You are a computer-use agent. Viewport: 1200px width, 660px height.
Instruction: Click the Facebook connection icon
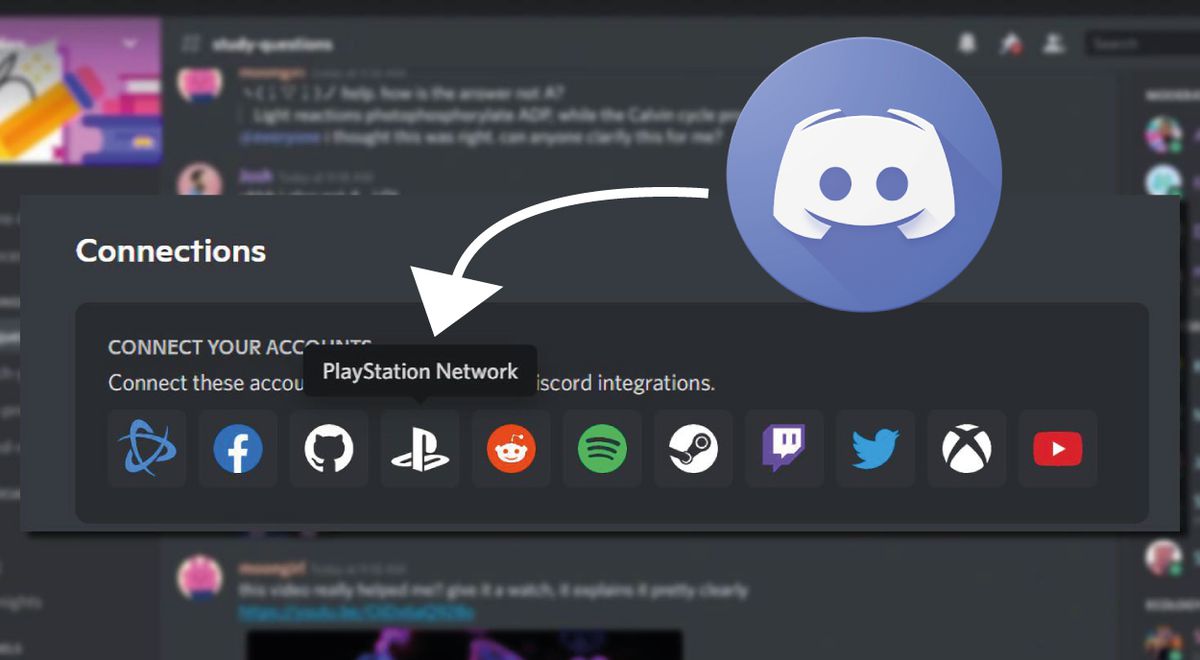pyautogui.click(x=238, y=449)
